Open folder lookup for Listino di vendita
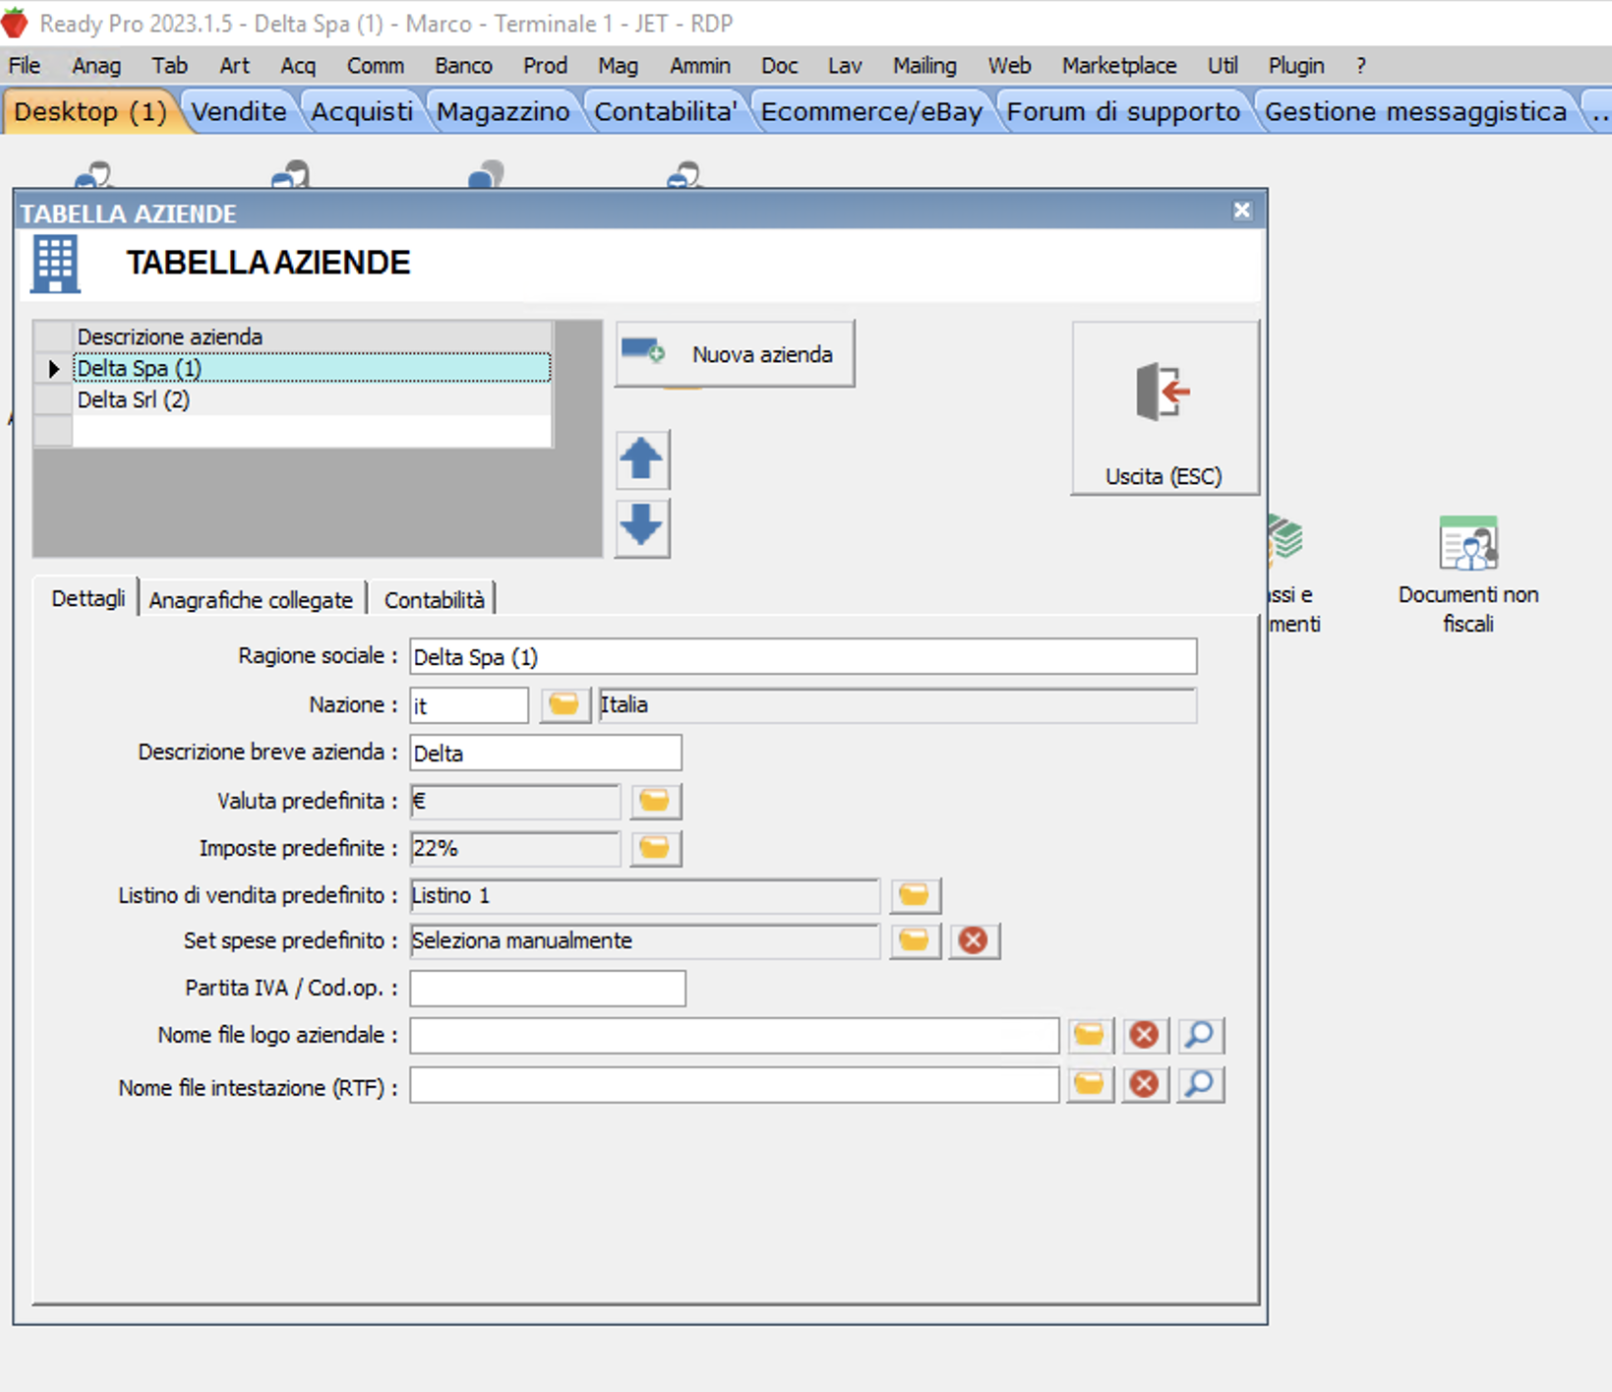1612x1392 pixels. point(914,895)
